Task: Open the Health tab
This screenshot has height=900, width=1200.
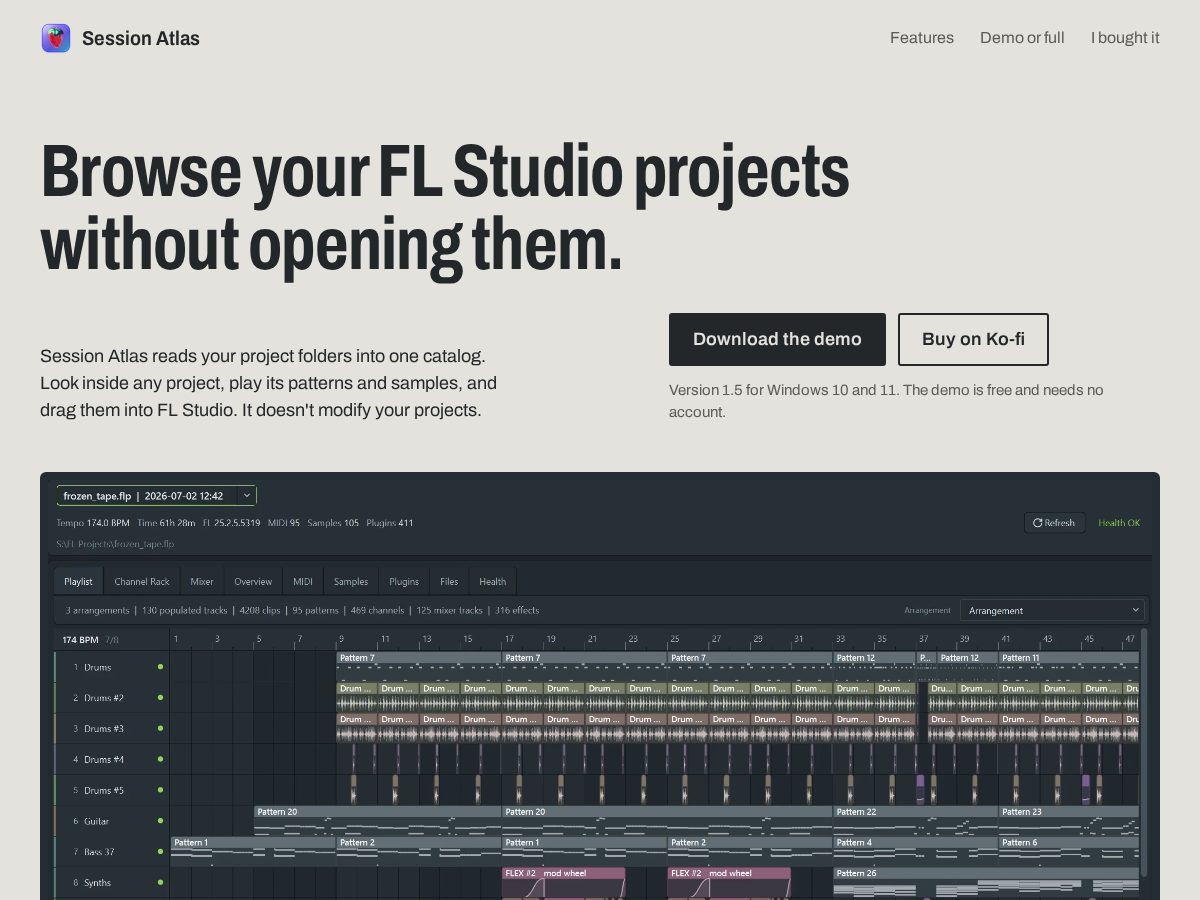Action: (493, 582)
